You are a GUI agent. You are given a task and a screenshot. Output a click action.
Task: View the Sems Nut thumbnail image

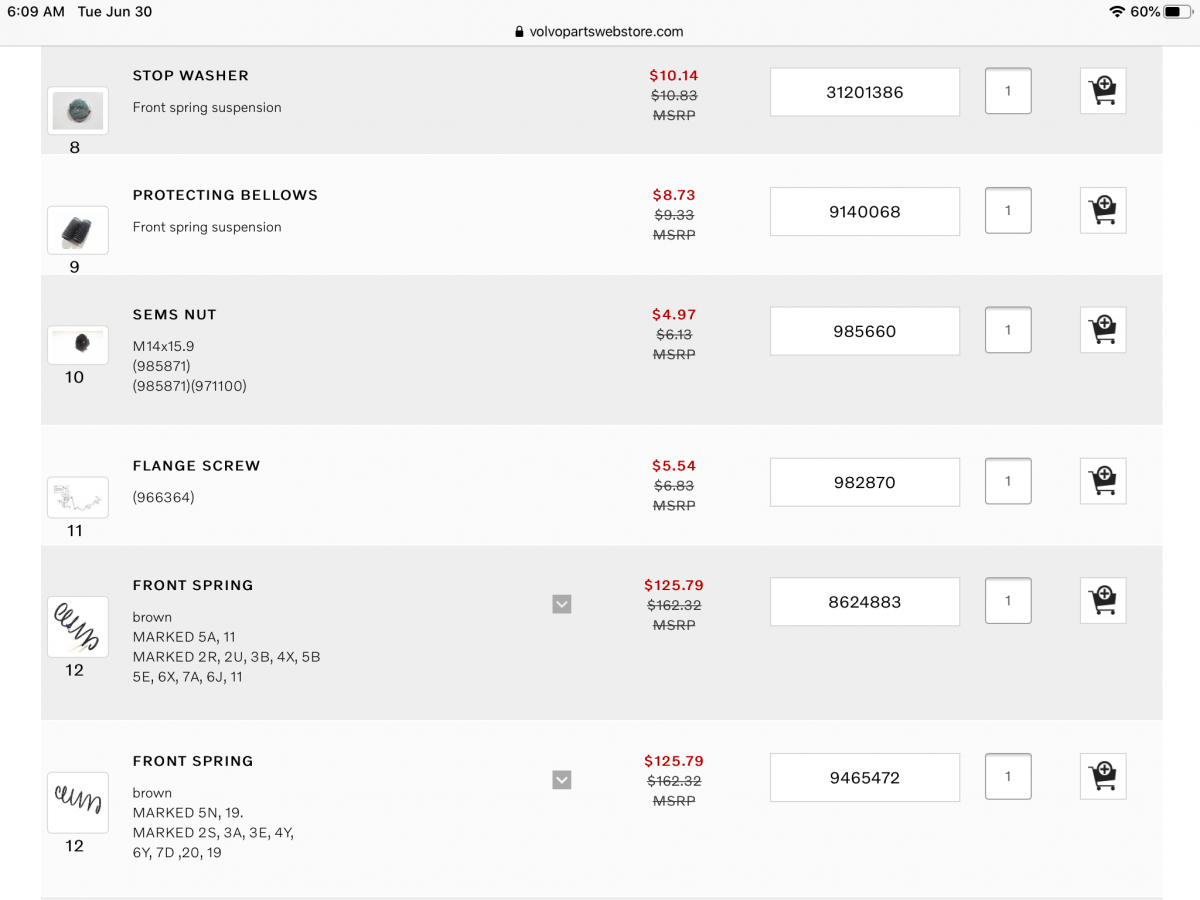78,345
